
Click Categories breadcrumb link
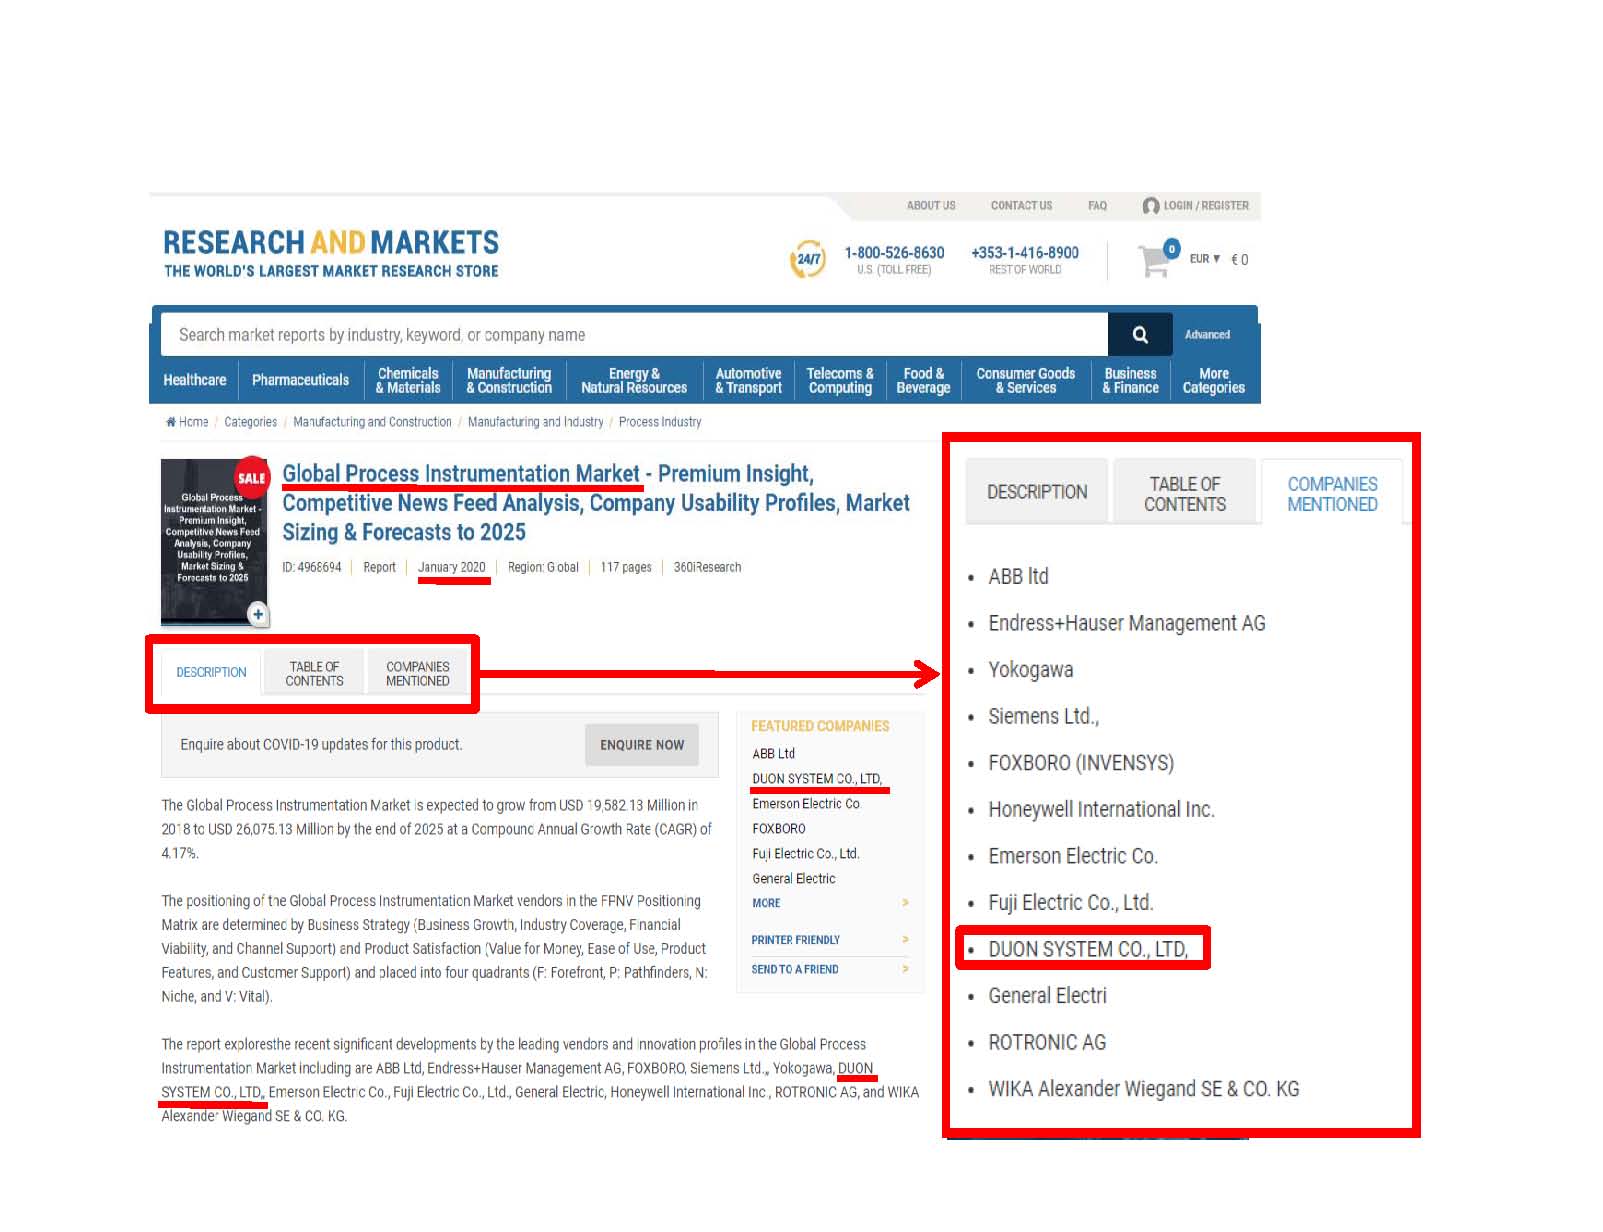(x=250, y=422)
